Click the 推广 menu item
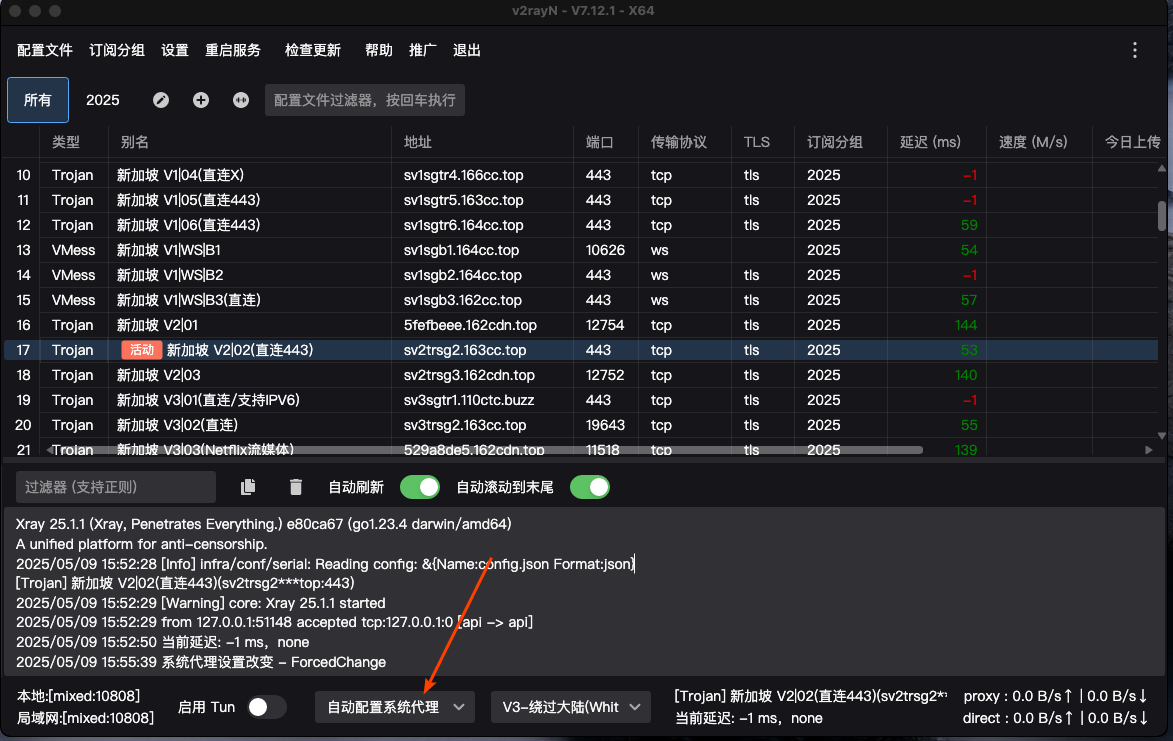 click(x=423, y=50)
